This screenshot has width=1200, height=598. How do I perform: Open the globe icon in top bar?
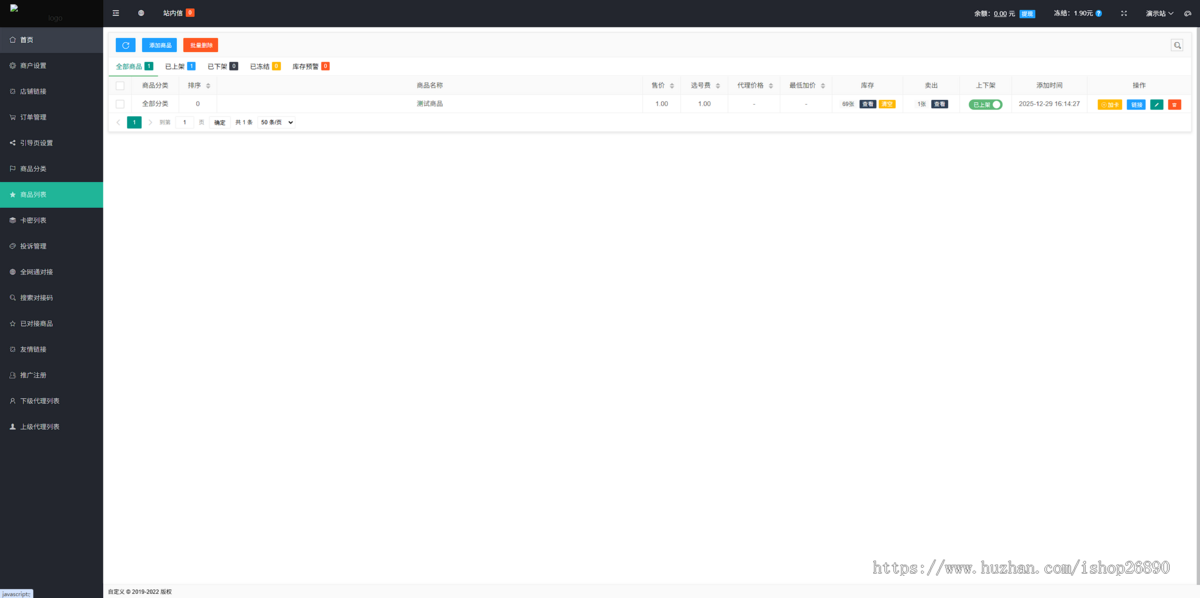coord(141,13)
